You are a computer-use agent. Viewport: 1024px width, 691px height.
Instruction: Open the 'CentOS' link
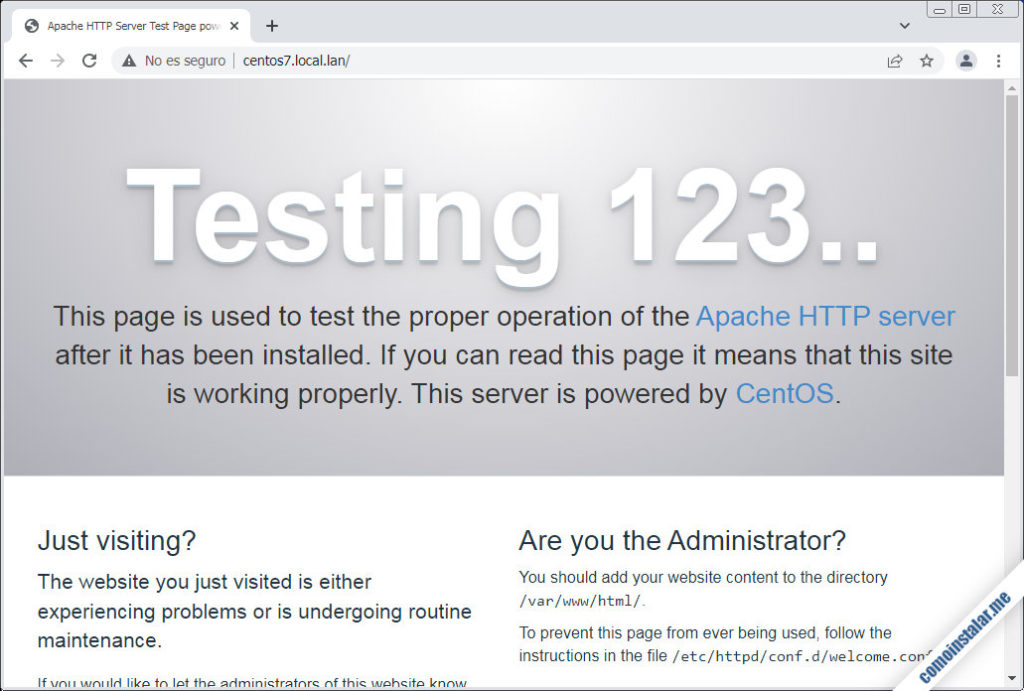tap(785, 394)
